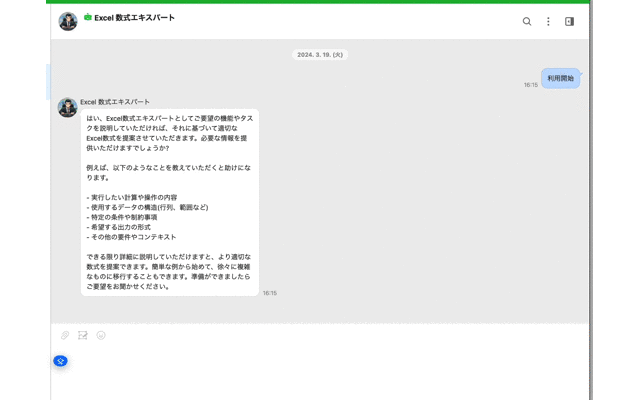The width and height of the screenshot is (640, 400).
Task: Open the three-dot more options menu
Action: tap(548, 21)
